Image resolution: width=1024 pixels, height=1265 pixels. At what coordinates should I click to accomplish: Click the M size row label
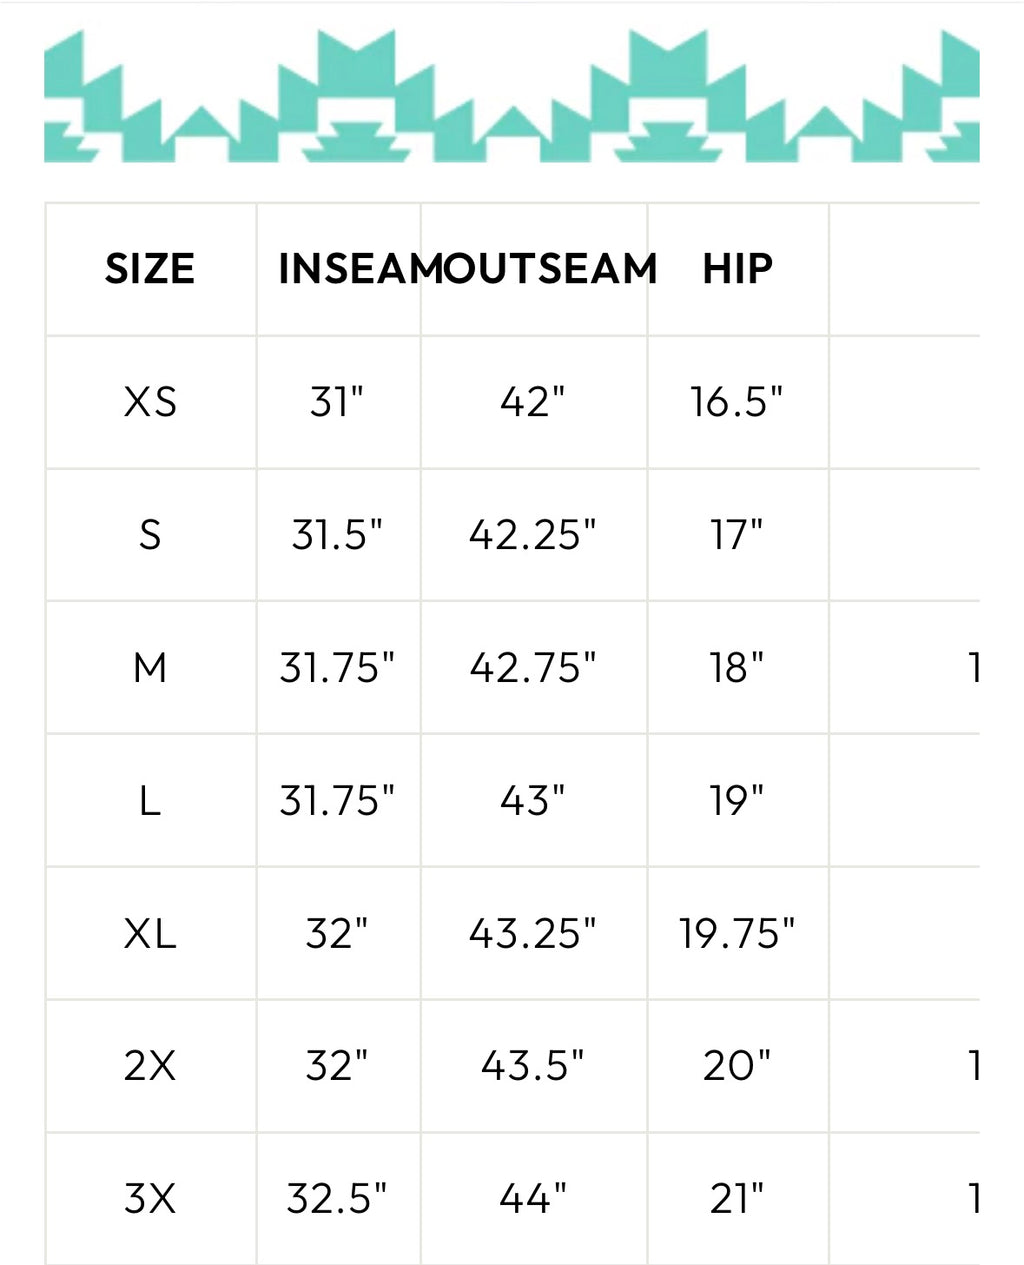coord(150,667)
